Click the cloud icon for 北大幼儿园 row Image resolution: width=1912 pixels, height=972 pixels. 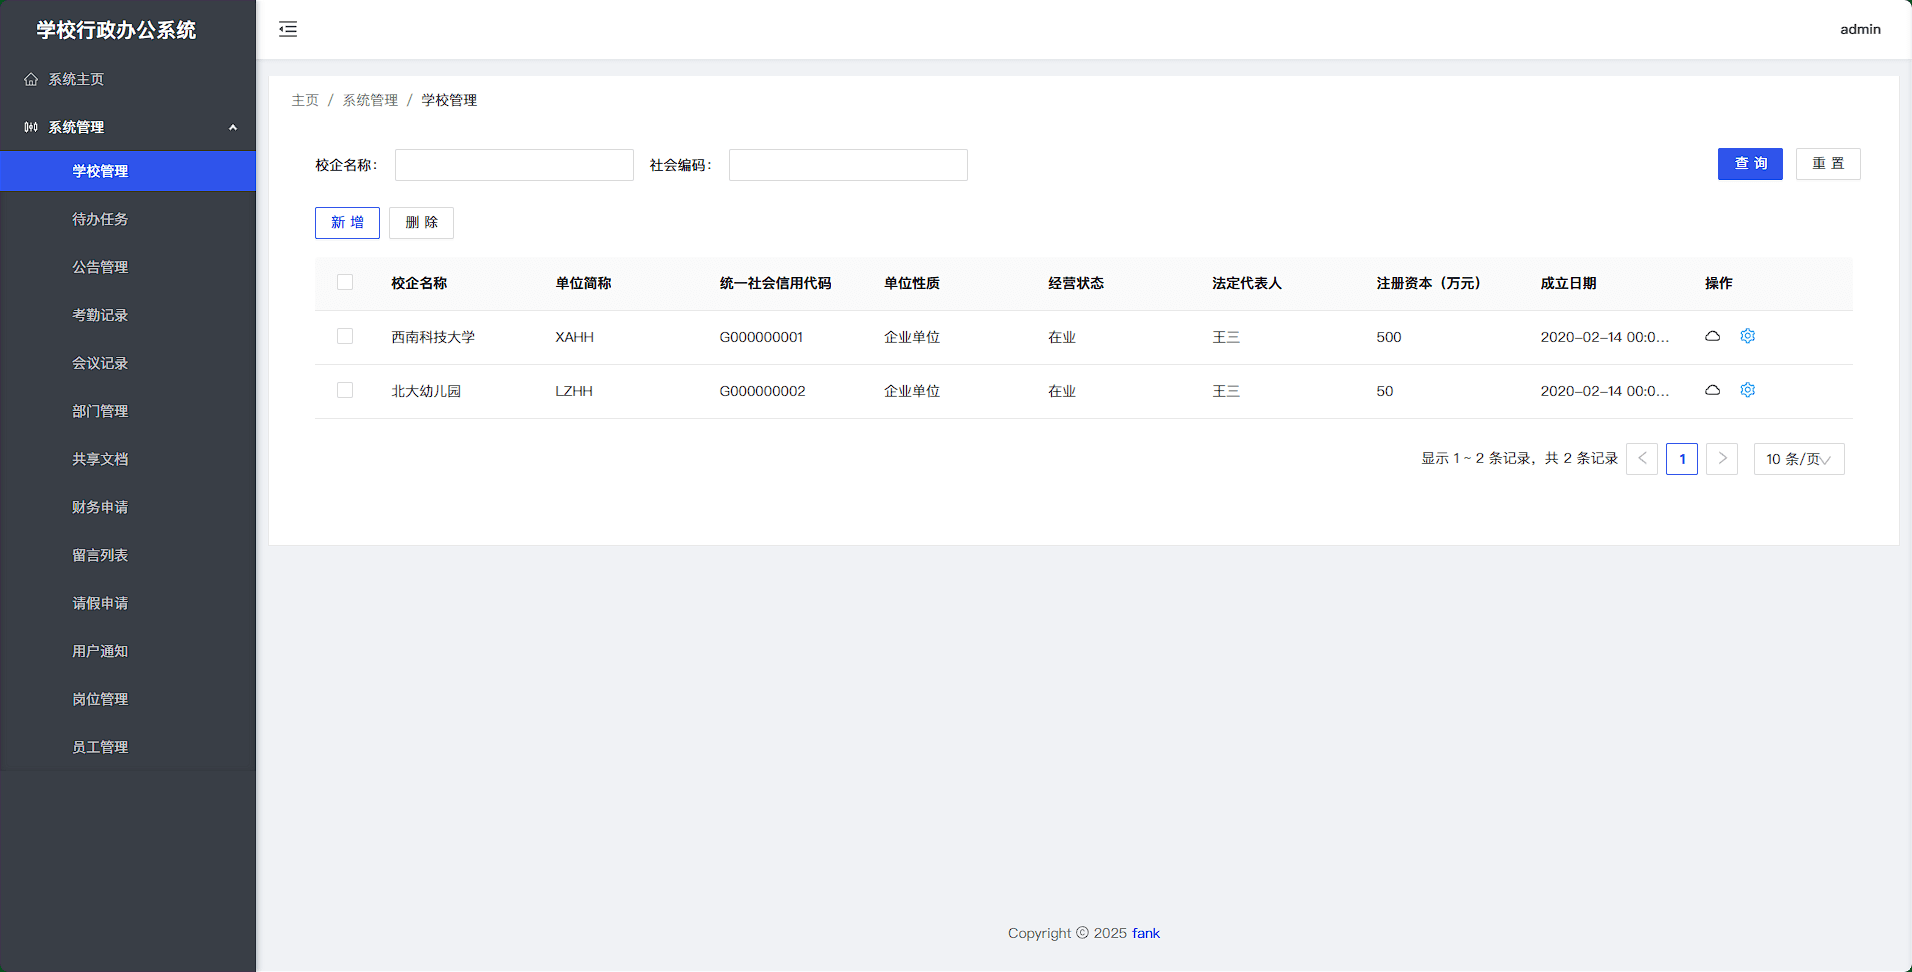point(1712,390)
